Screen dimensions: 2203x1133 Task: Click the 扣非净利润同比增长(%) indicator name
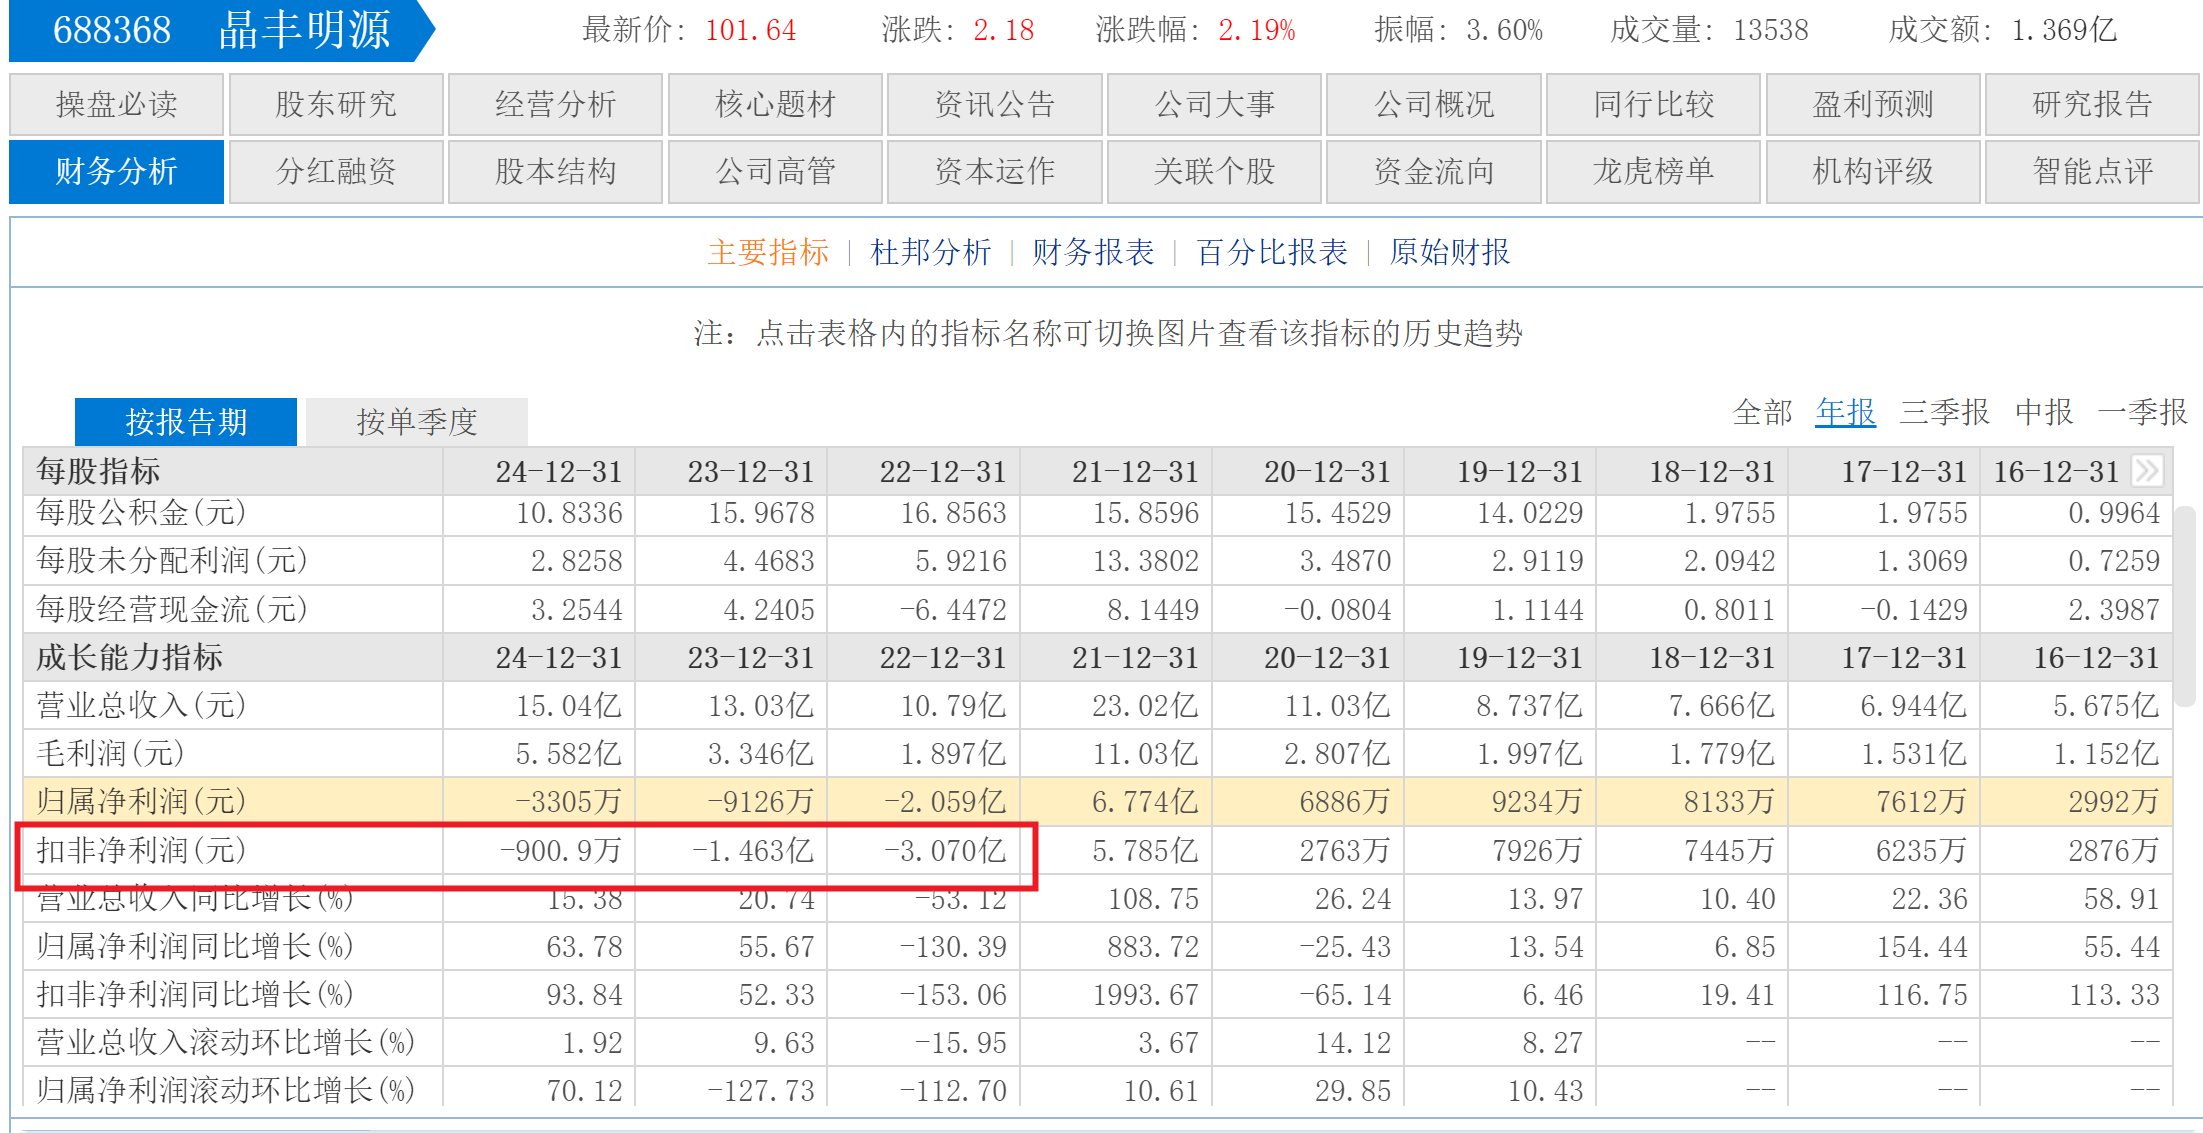195,995
